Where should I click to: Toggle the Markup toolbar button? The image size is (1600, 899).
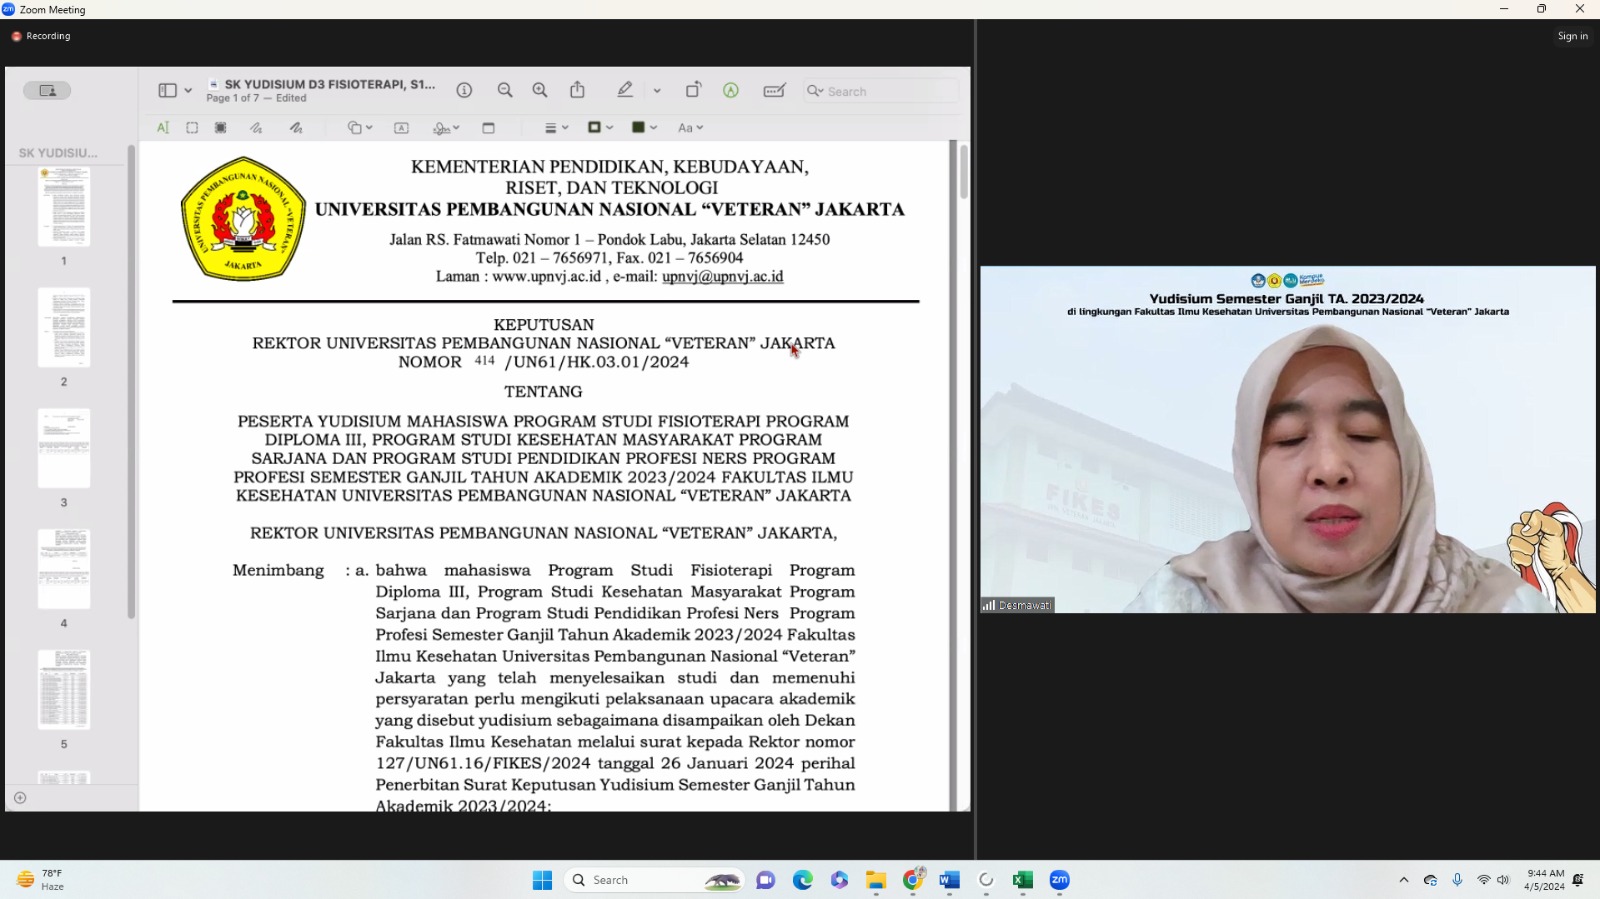[x=731, y=90]
